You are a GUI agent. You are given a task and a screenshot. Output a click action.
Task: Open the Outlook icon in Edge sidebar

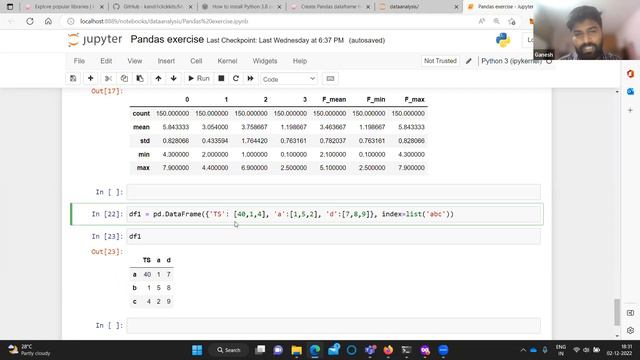[x=630, y=91]
